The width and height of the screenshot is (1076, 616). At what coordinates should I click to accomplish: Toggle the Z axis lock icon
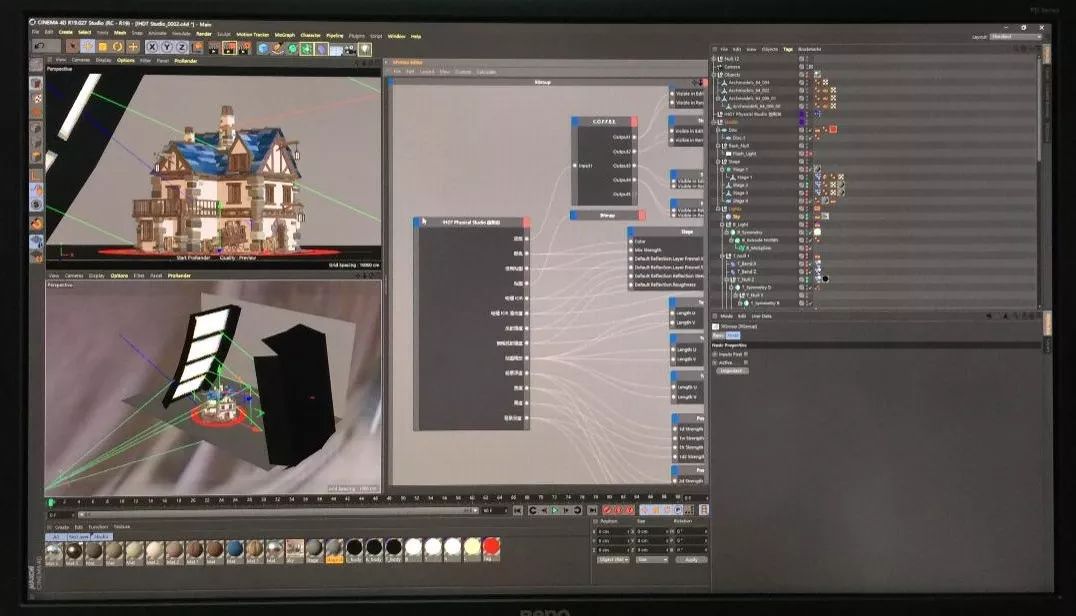pyautogui.click(x=181, y=46)
